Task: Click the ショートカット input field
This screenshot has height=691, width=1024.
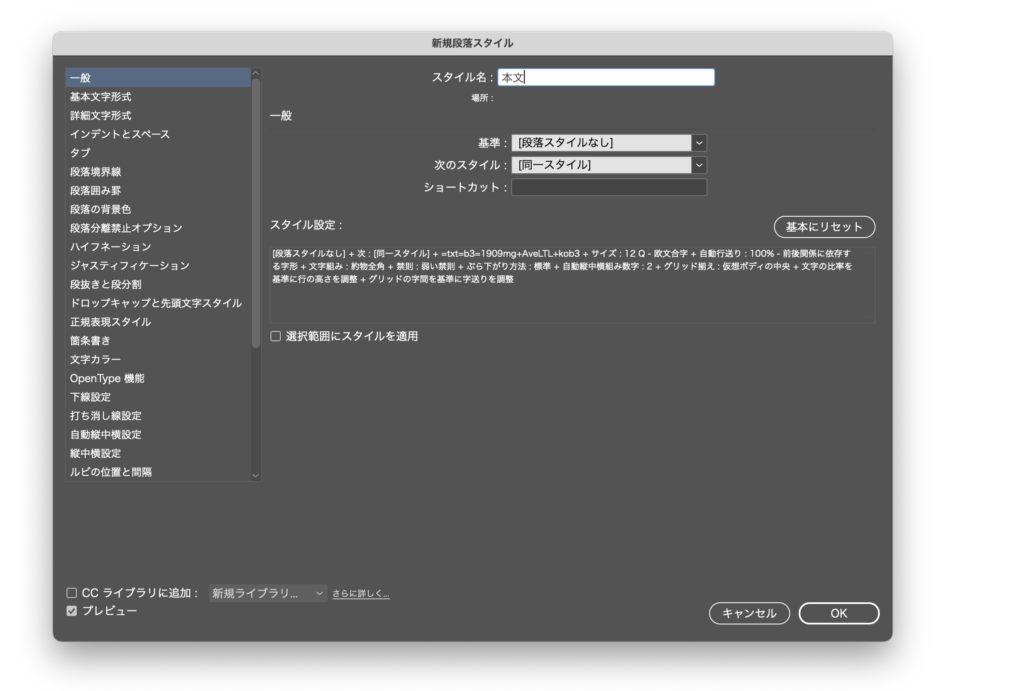Action: tap(608, 187)
